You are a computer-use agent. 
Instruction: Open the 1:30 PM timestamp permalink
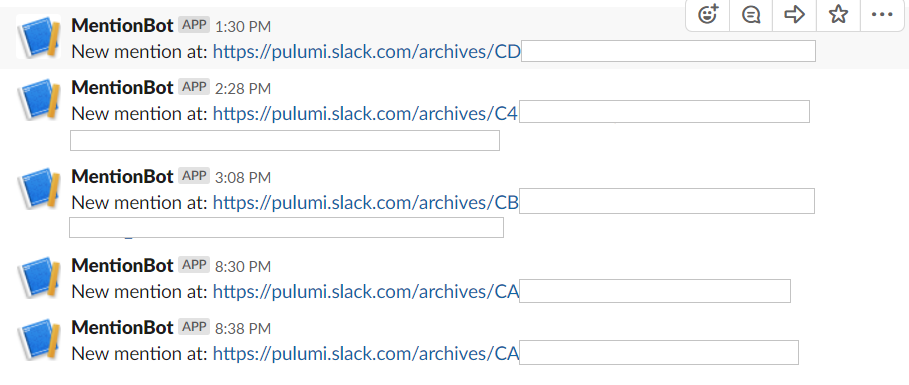pyautogui.click(x=243, y=27)
